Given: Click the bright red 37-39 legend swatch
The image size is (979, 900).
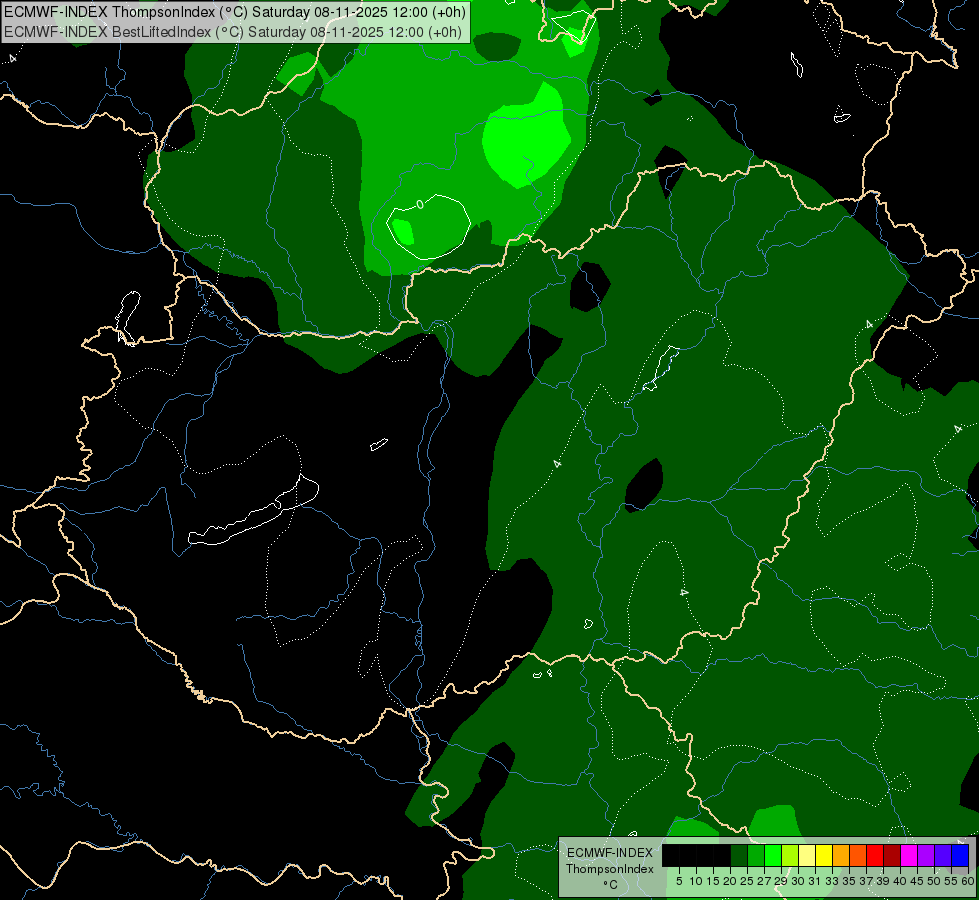Looking at the screenshot, I should coord(875,855).
